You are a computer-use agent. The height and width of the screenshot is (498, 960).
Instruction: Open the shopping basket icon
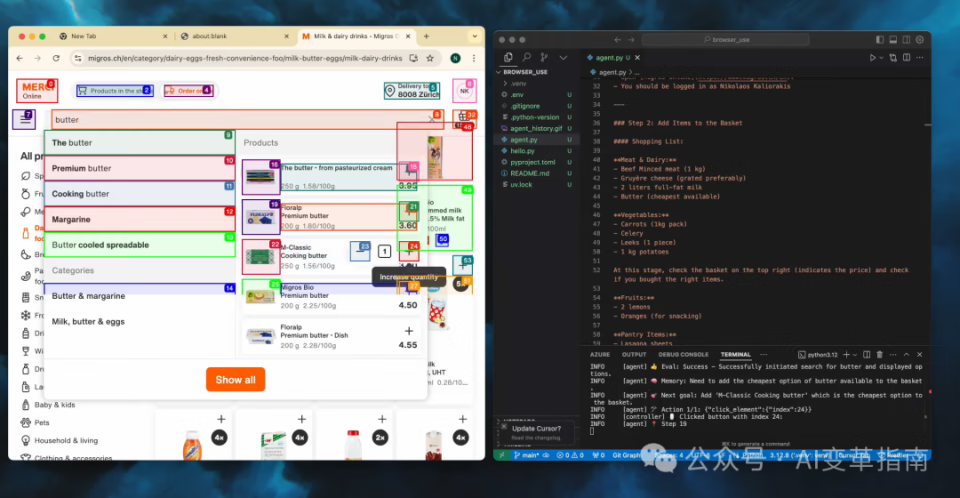[x=463, y=118]
